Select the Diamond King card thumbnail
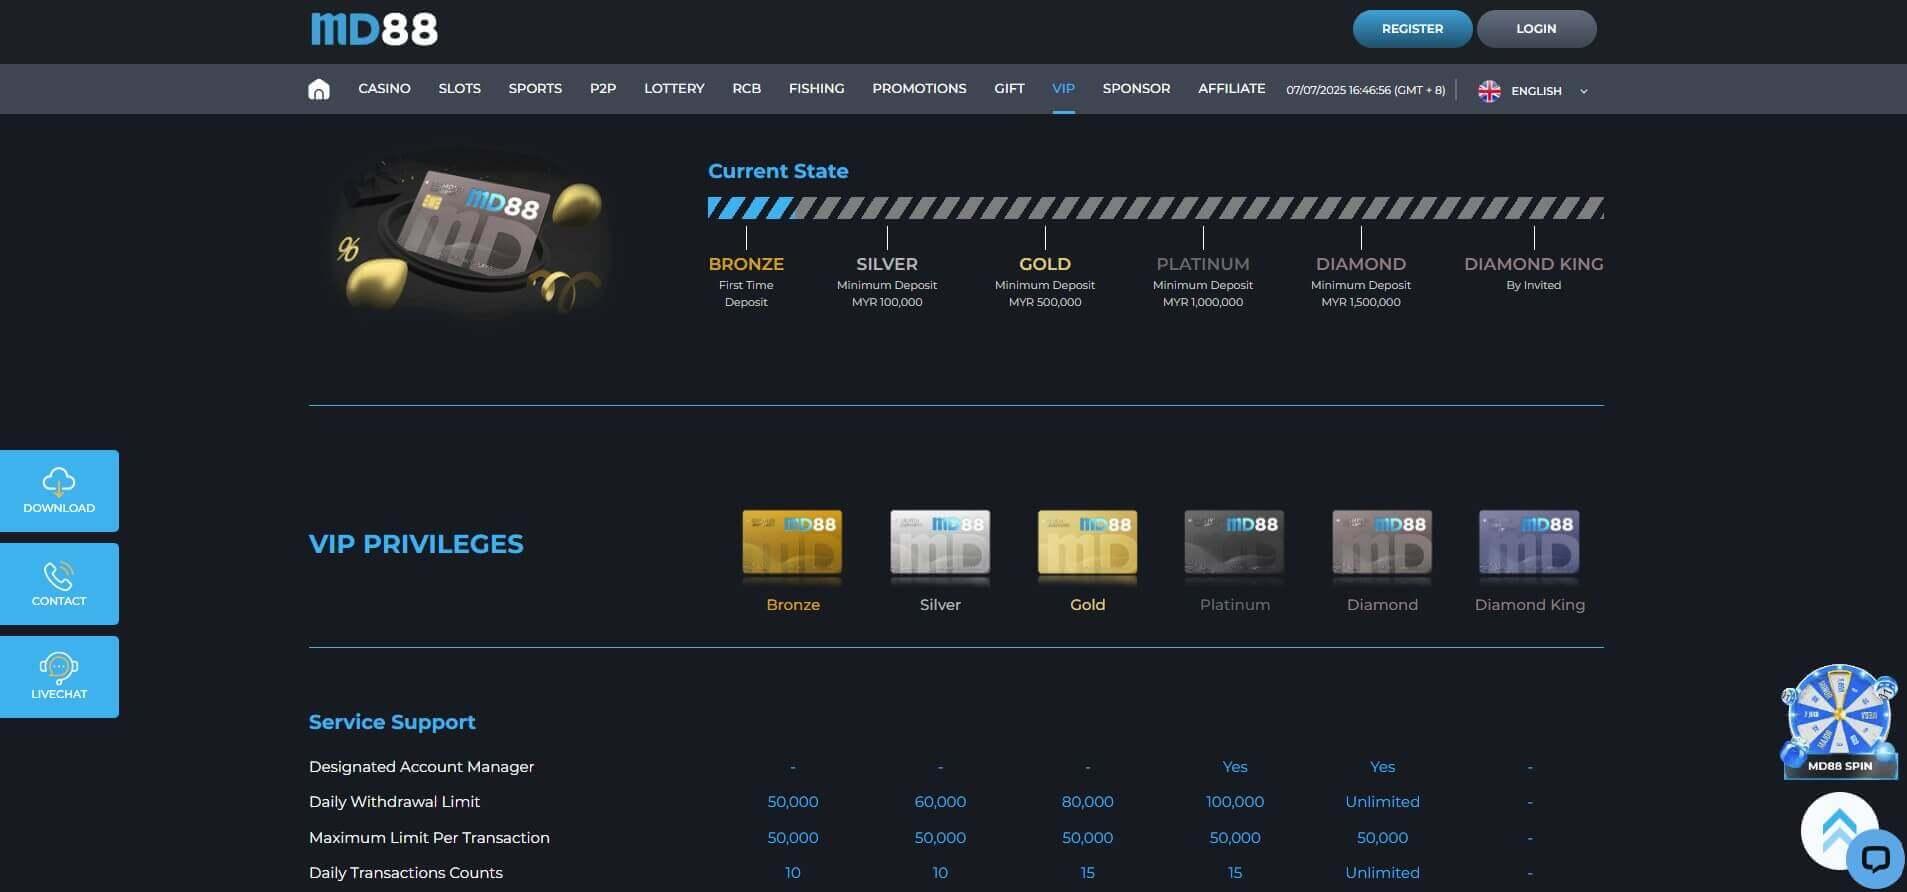The width and height of the screenshot is (1907, 892). 1529,543
